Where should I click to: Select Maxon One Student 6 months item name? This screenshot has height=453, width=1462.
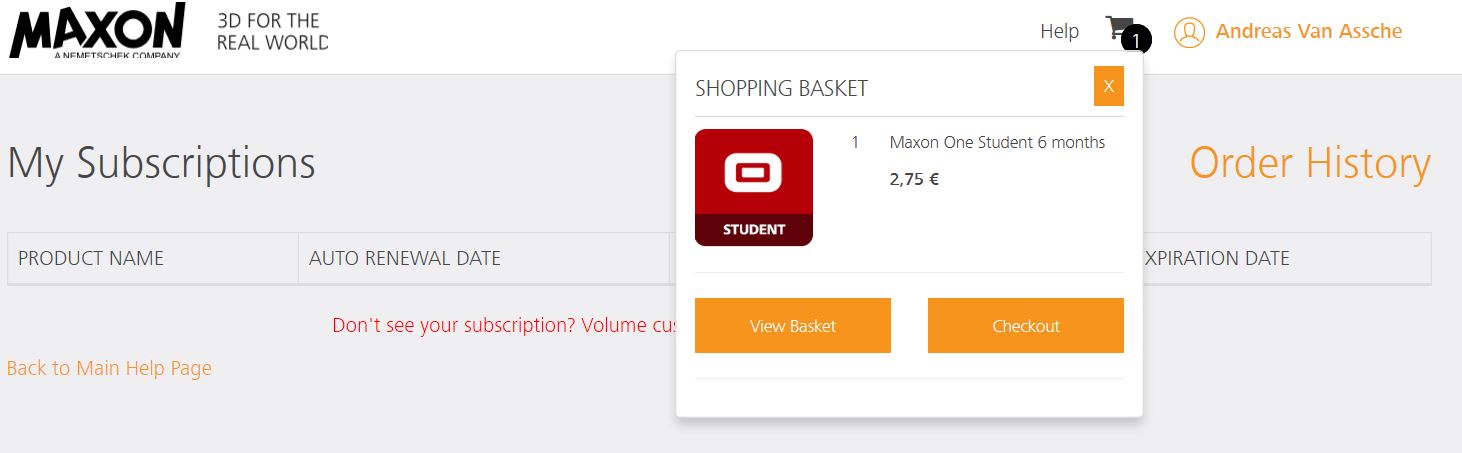[997, 142]
